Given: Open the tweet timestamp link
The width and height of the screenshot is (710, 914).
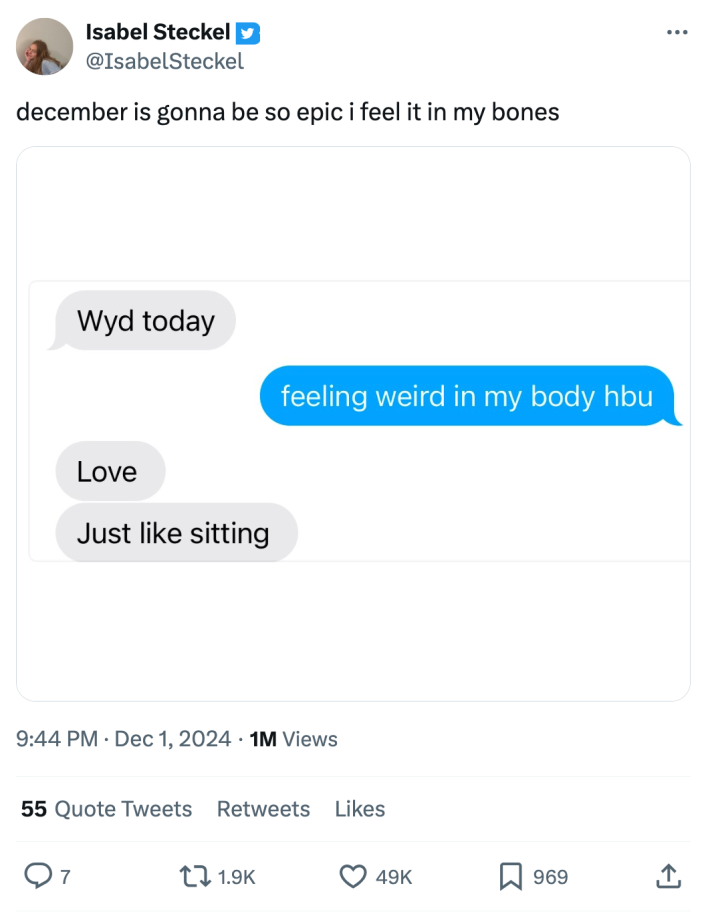Looking at the screenshot, I should point(100,740).
